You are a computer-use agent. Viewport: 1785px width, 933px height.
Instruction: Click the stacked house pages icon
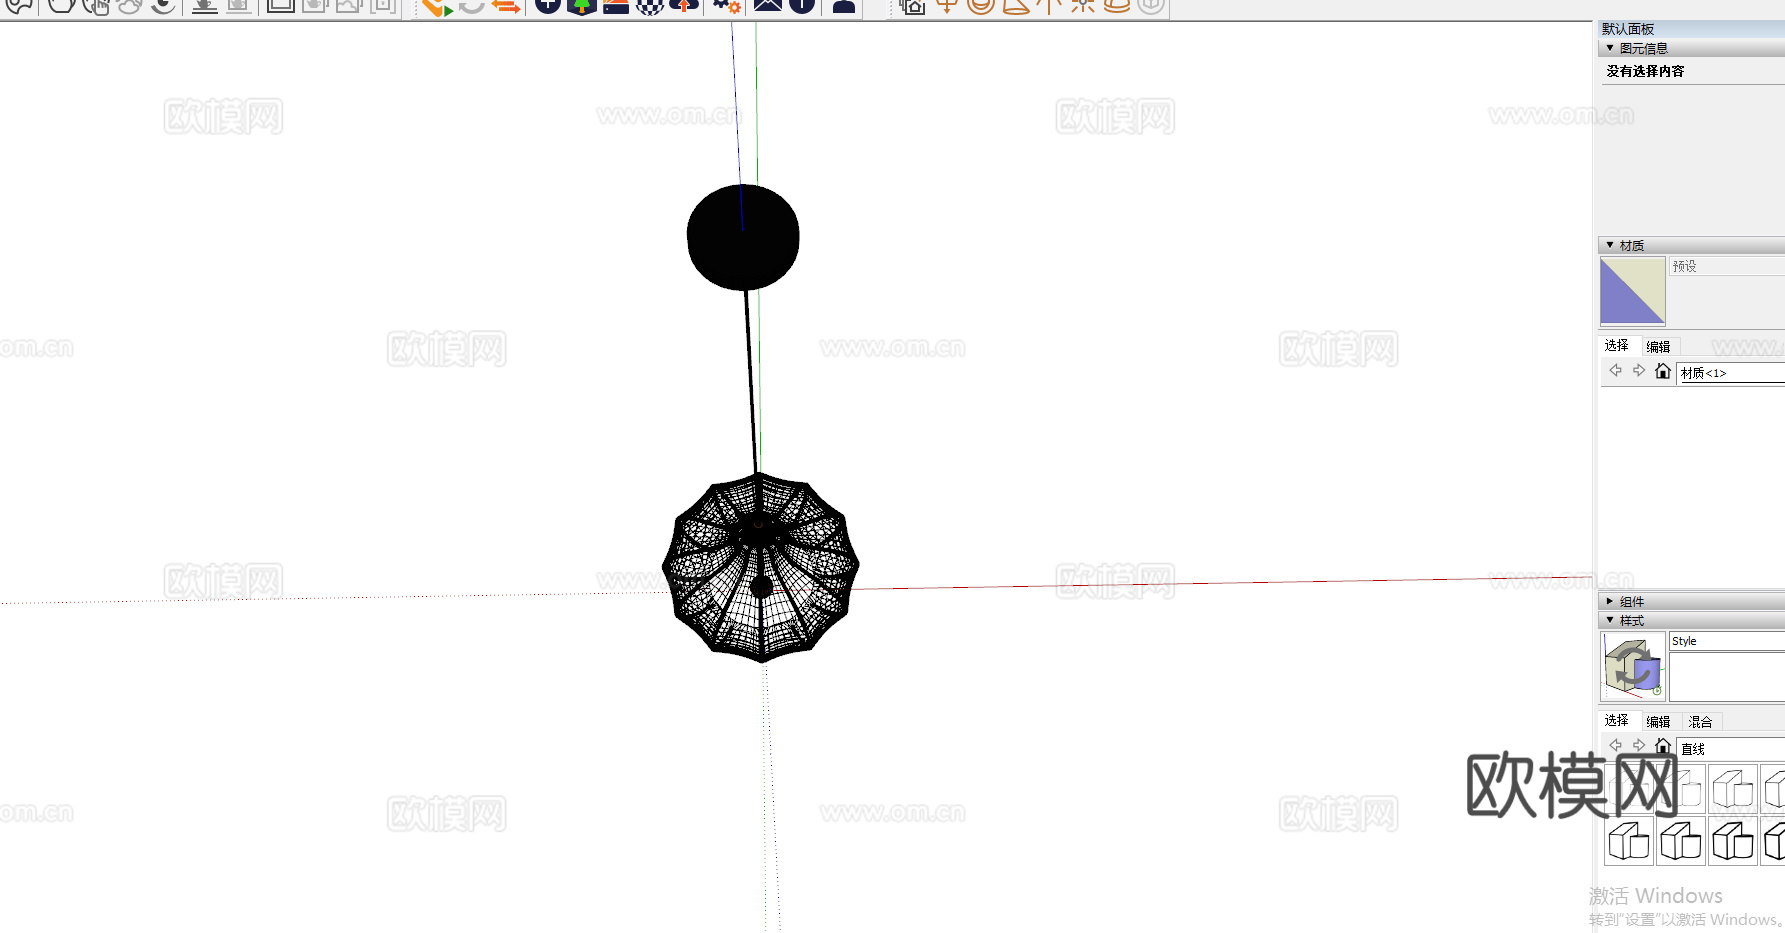coord(912,5)
